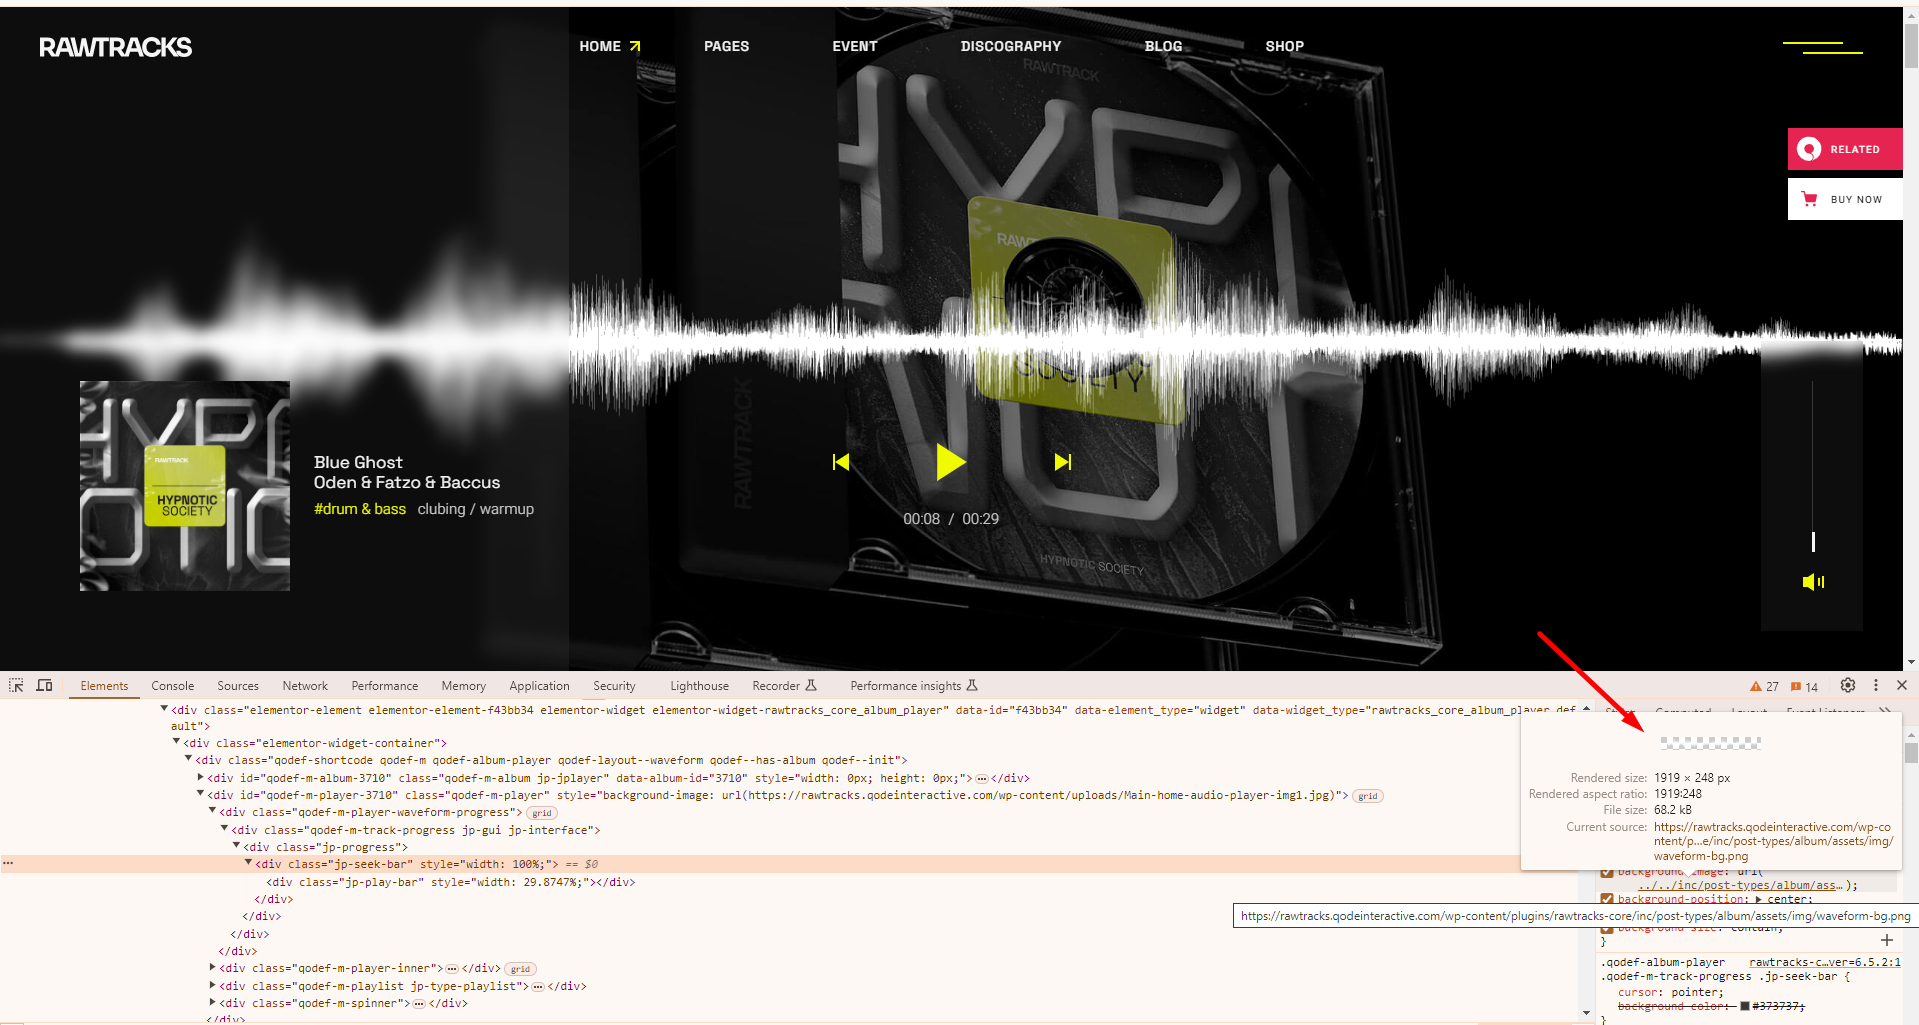Close the DevTools panel
The width and height of the screenshot is (1919, 1025).
coord(1902,685)
